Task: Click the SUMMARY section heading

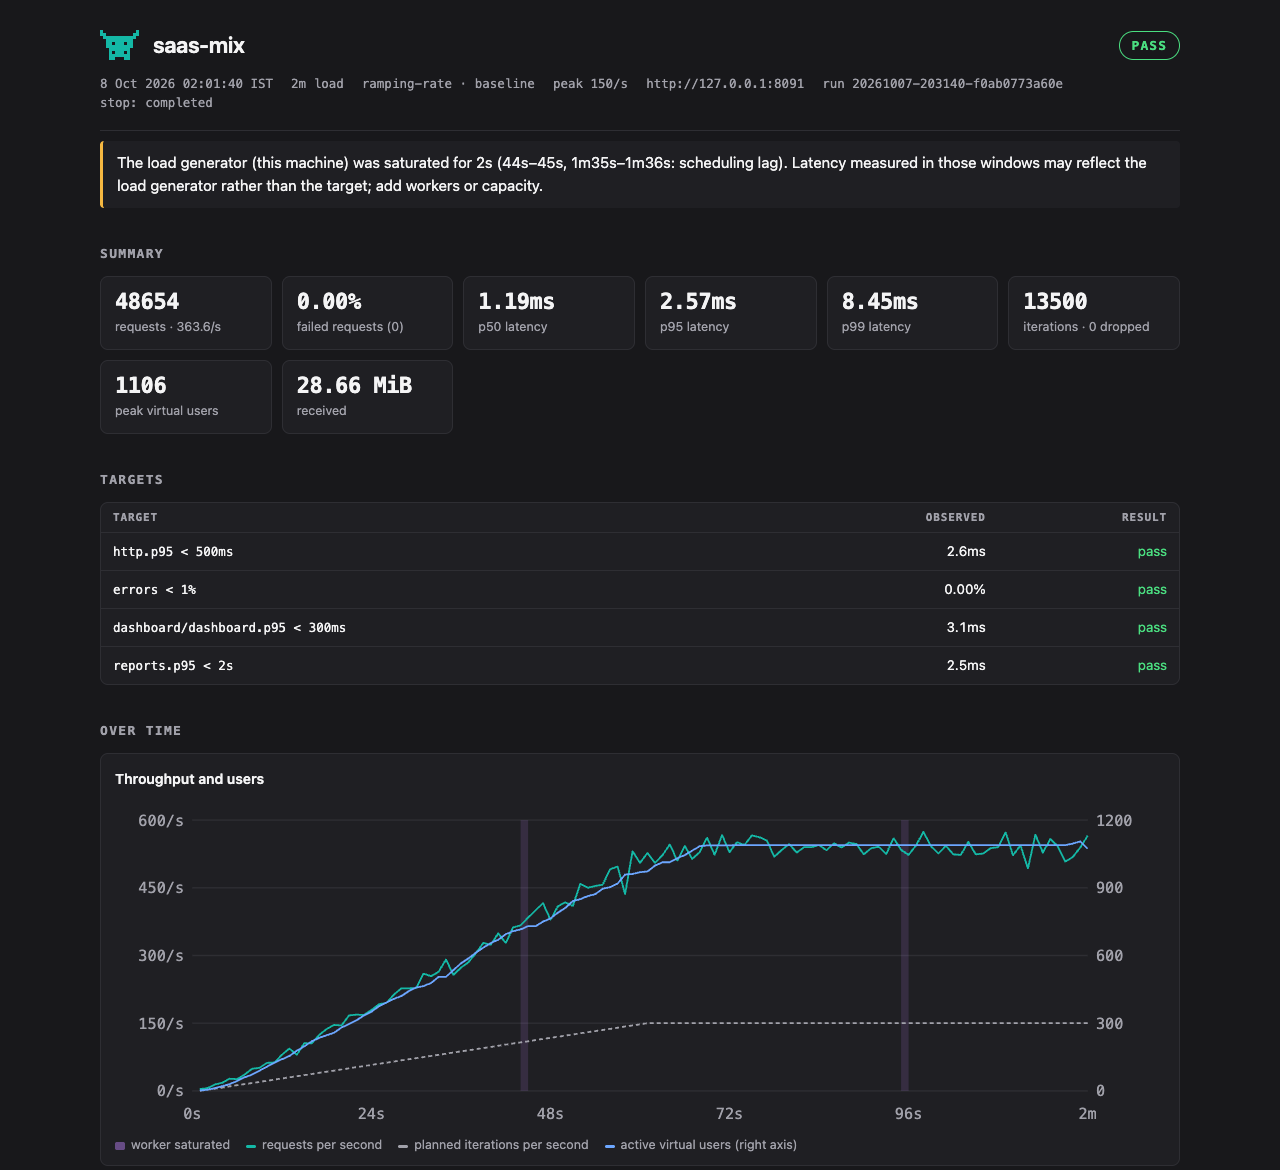Action: (131, 254)
